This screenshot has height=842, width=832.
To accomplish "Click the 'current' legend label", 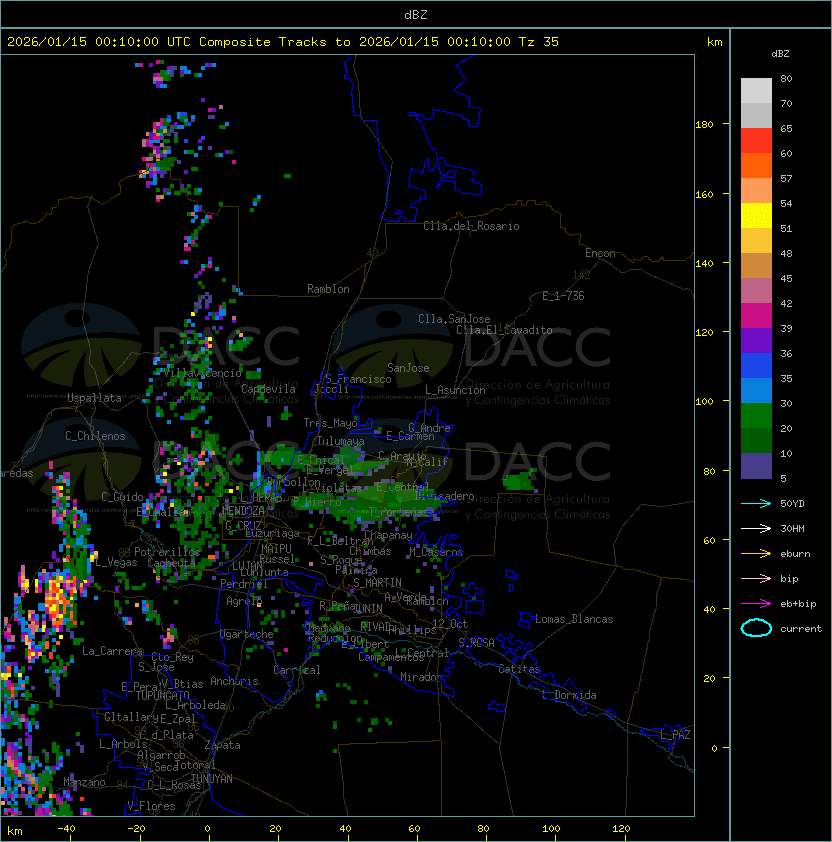I will tap(801, 629).
